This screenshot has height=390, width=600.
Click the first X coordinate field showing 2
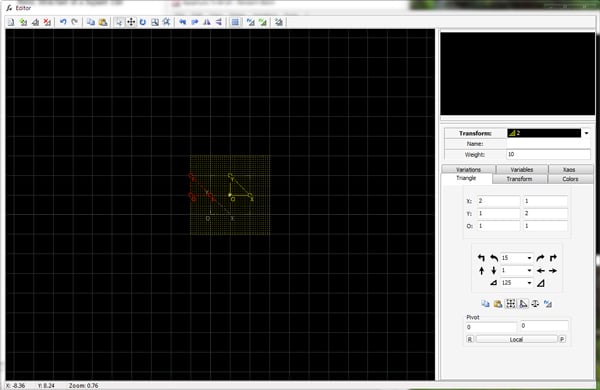pyautogui.click(x=498, y=201)
